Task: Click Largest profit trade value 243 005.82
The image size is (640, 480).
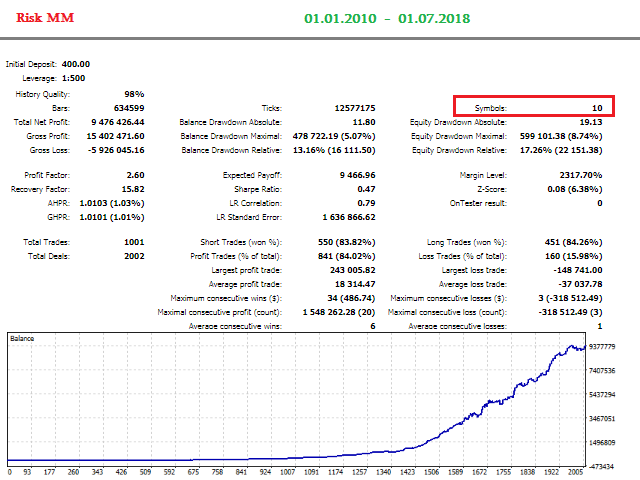Action: tap(353, 270)
